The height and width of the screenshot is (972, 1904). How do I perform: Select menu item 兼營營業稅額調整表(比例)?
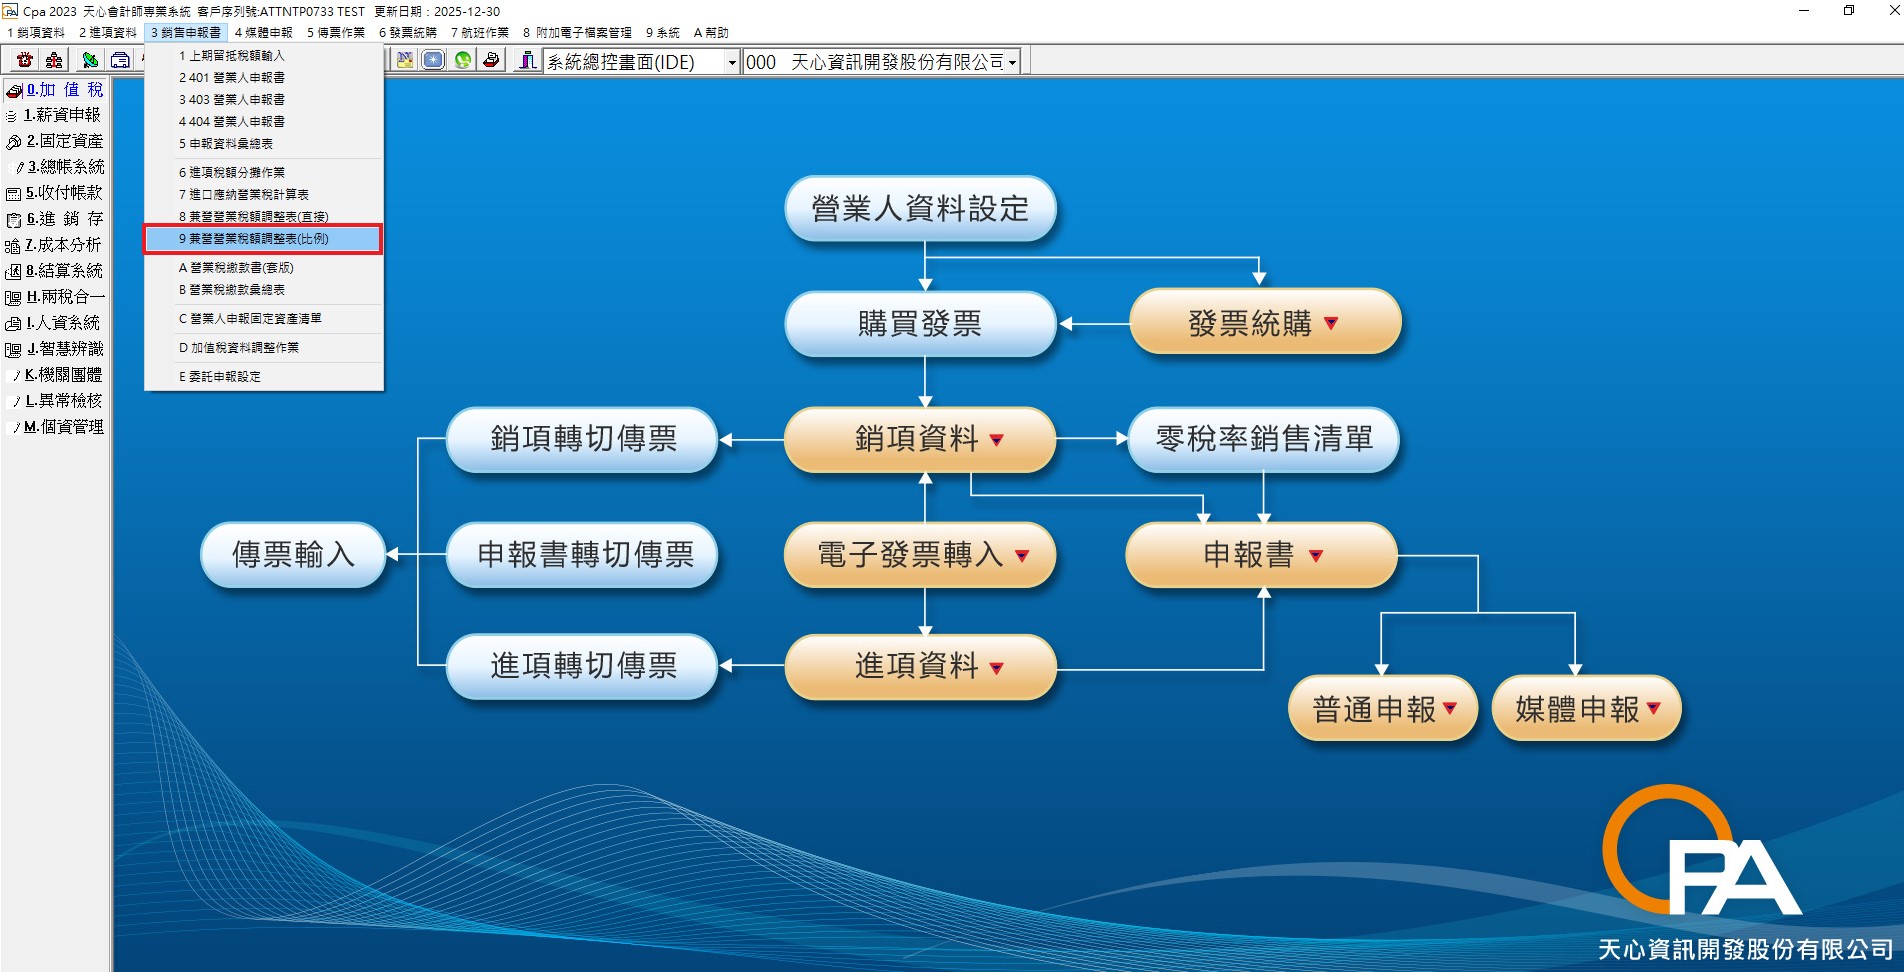tap(258, 239)
